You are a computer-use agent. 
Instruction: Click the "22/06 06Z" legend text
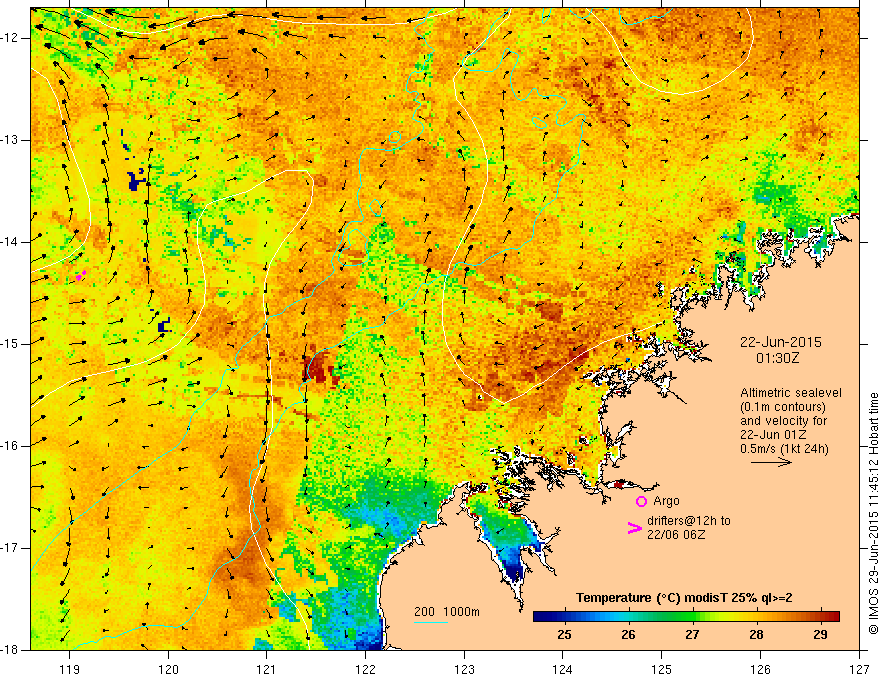click(x=676, y=535)
